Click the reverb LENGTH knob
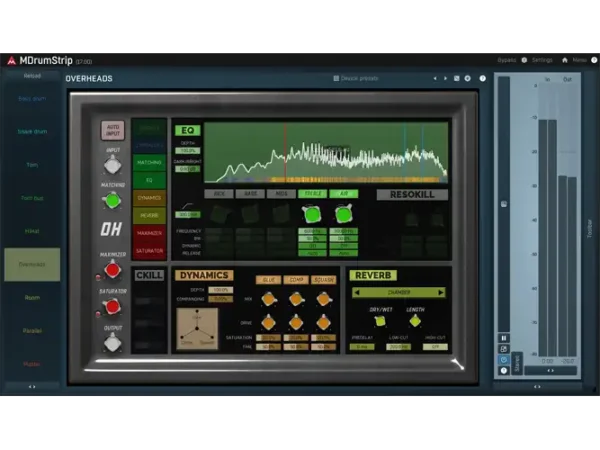The image size is (600, 450). 415,321
